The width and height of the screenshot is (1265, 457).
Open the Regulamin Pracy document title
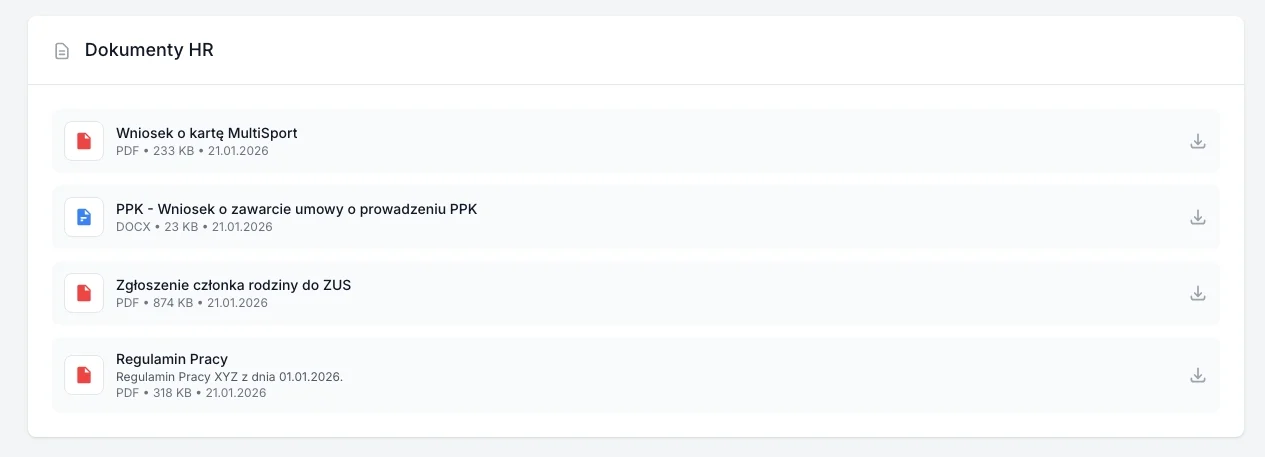(x=172, y=359)
